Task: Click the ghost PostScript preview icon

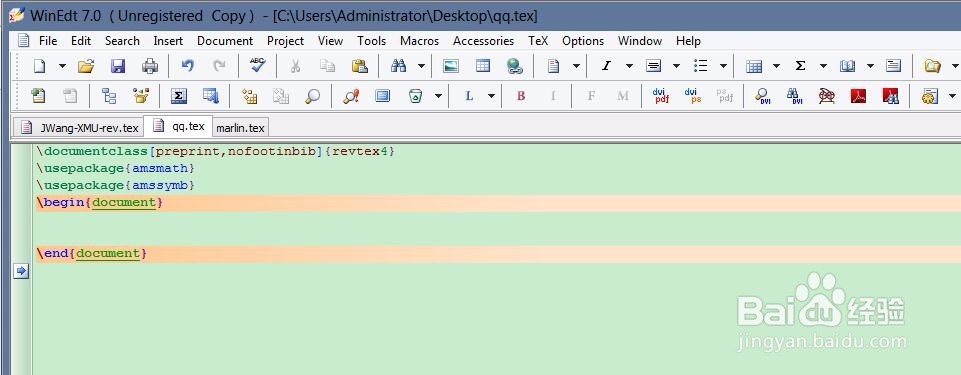Action: pos(827,96)
